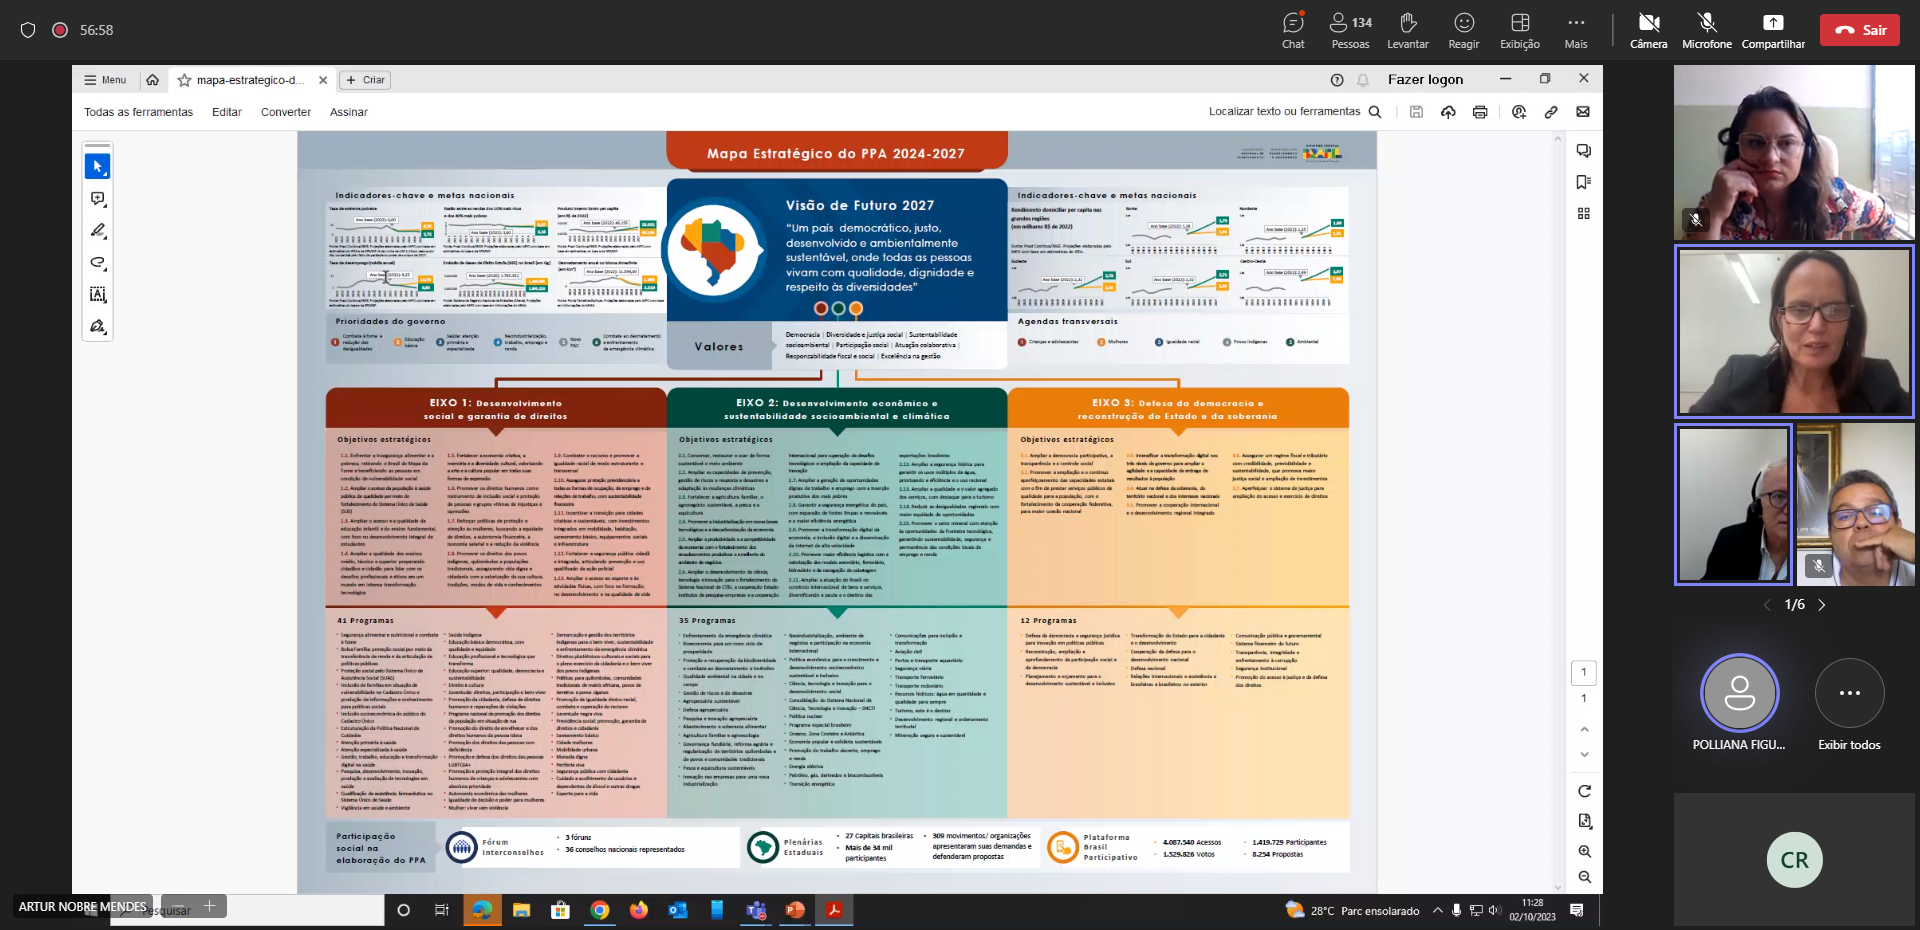The height and width of the screenshot is (930, 1920).
Task: Unmute the Microfone
Action: point(1706,30)
